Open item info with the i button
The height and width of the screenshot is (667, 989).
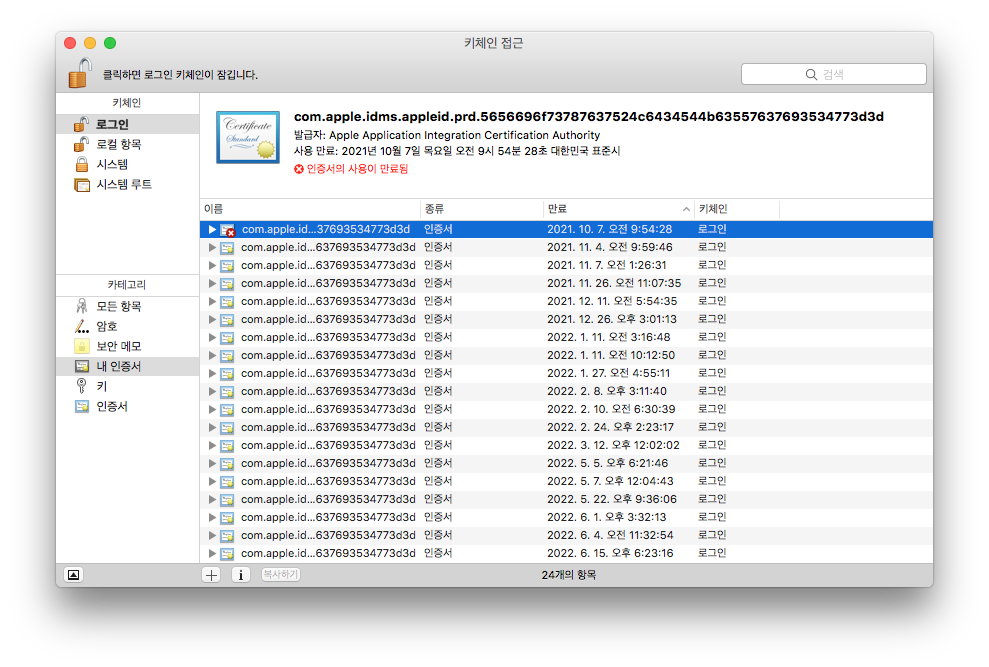240,575
